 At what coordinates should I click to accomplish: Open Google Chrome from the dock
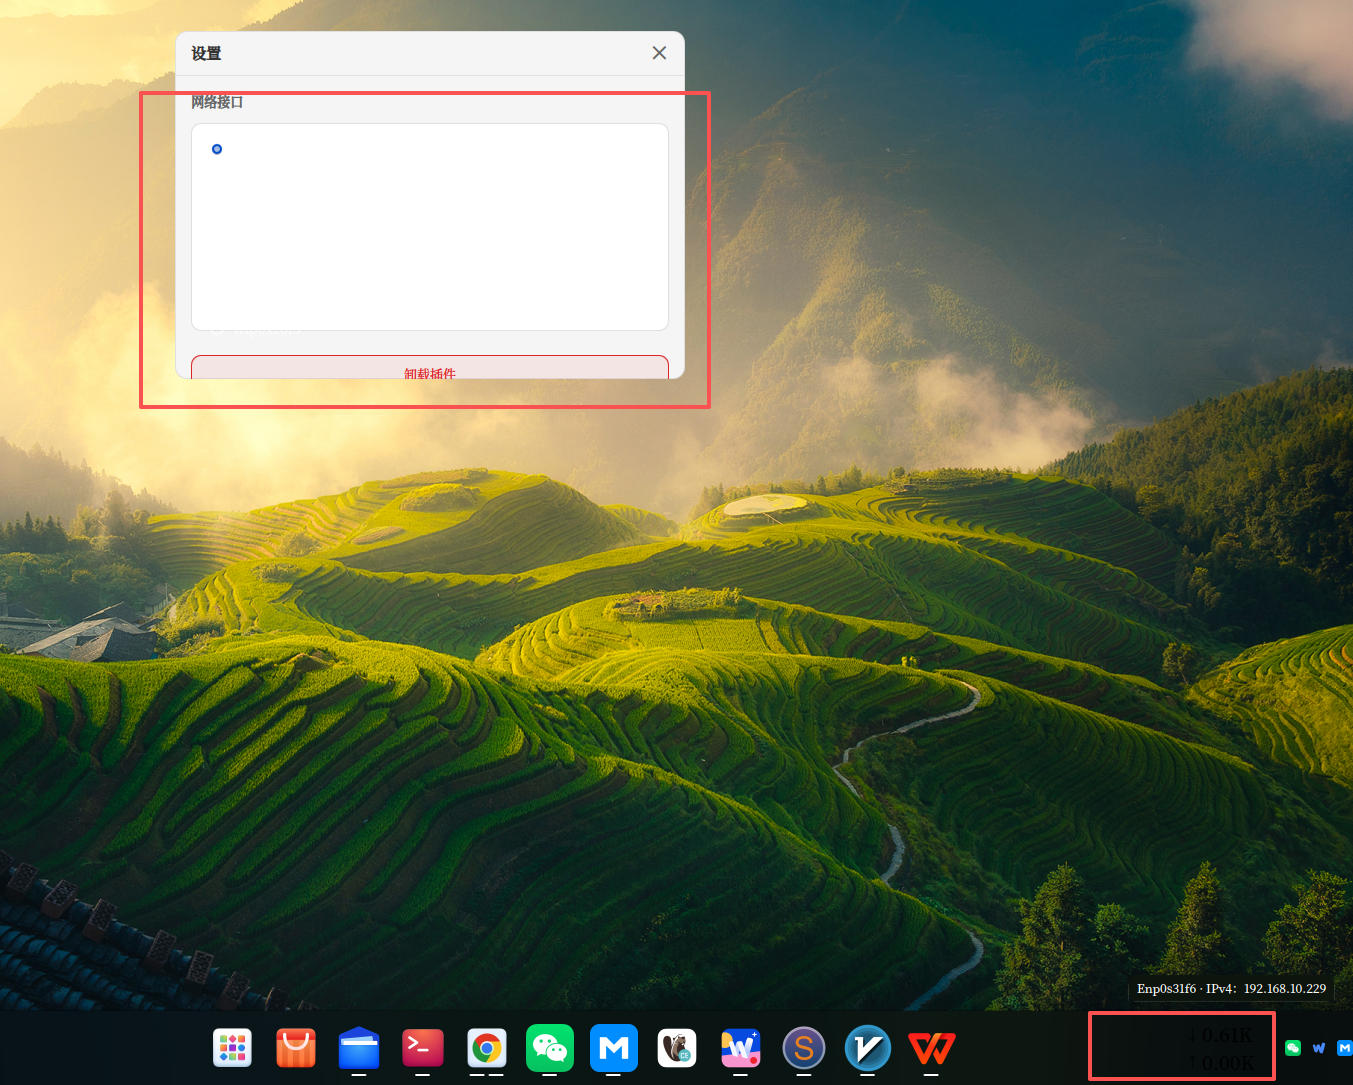(x=487, y=1048)
